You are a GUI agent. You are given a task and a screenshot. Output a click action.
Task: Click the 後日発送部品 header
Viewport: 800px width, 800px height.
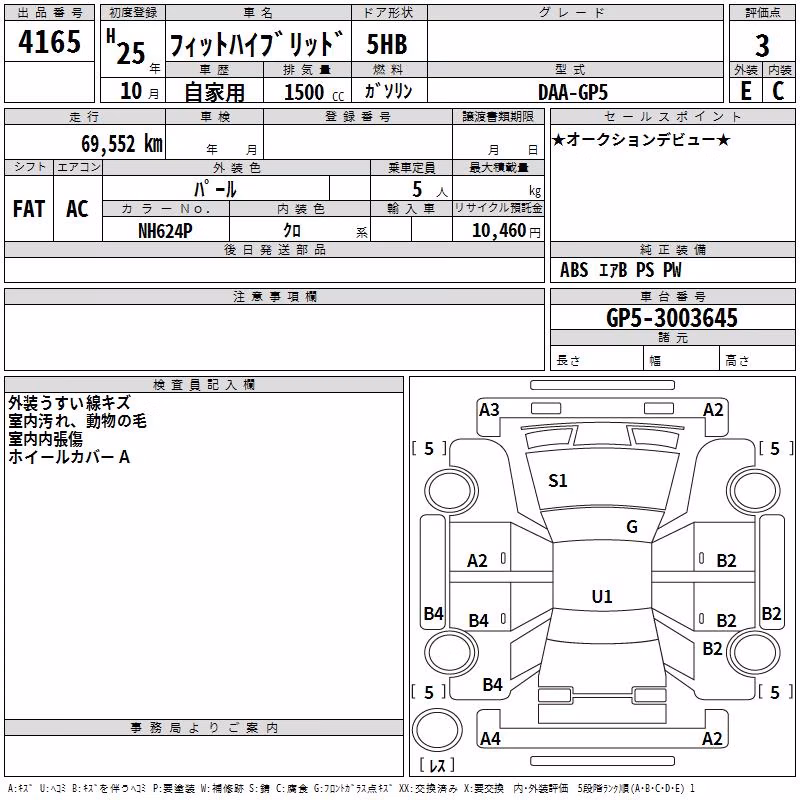click(x=274, y=250)
